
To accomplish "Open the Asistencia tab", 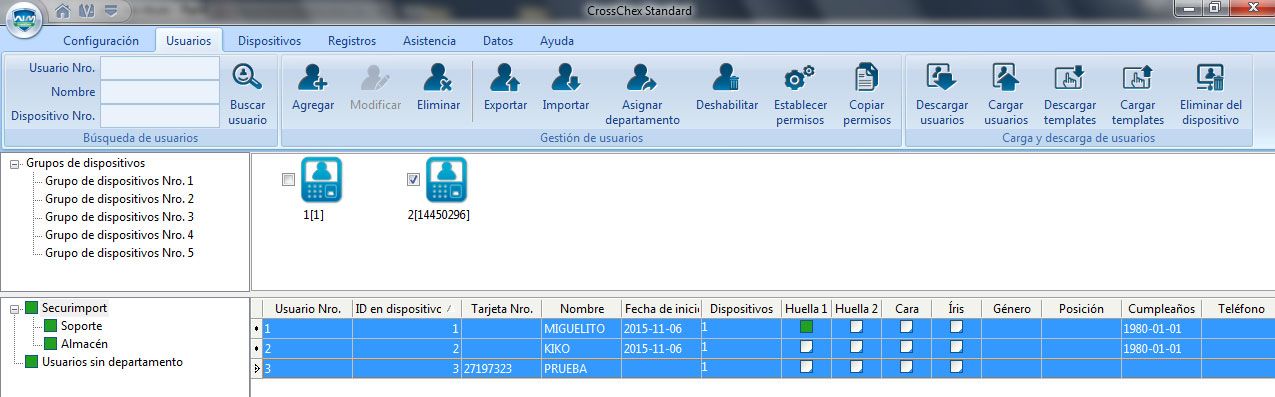I will click(x=429, y=41).
